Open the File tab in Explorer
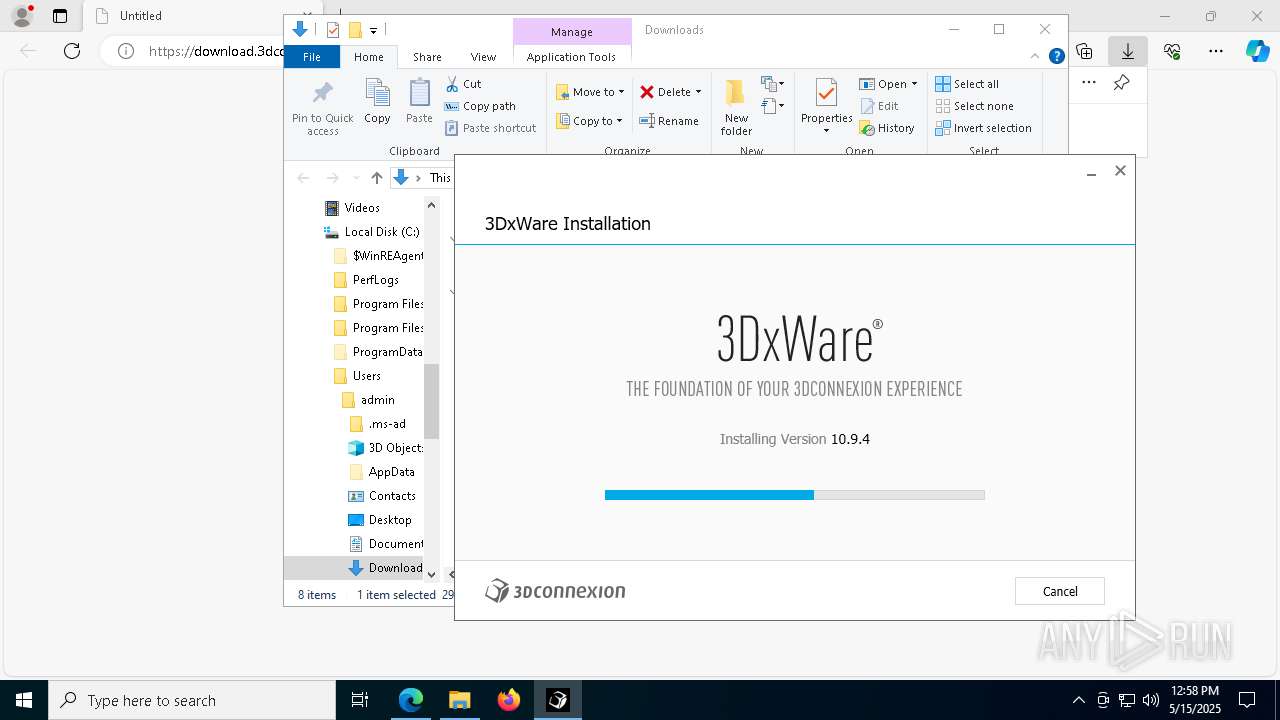The height and width of the screenshot is (720, 1280). [312, 57]
